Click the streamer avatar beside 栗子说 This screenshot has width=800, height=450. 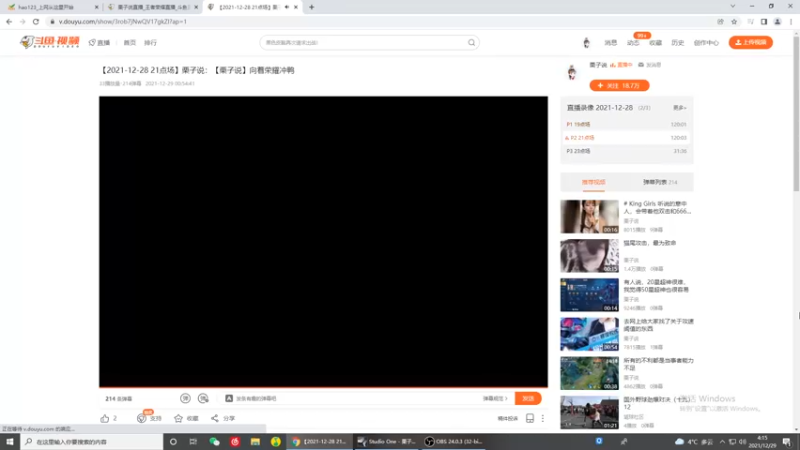click(x=572, y=72)
